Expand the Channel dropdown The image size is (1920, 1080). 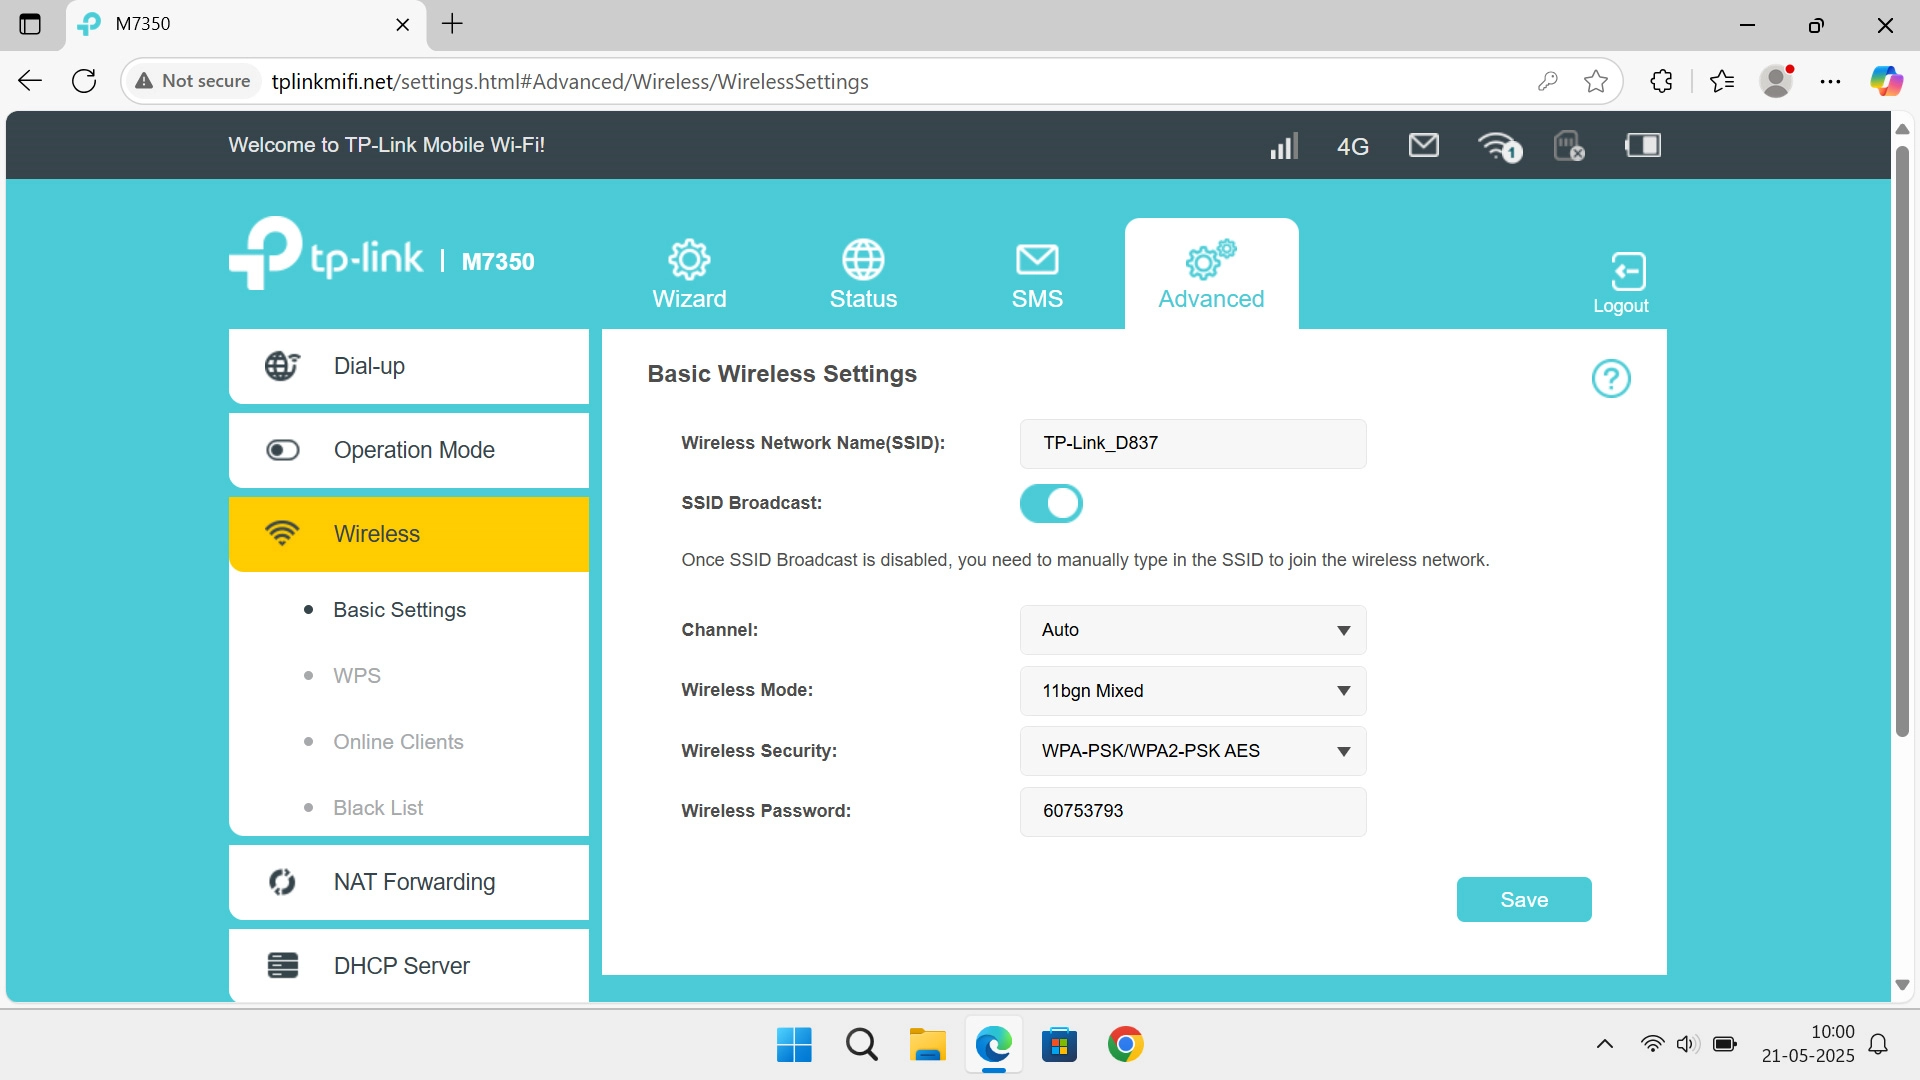click(x=1192, y=630)
